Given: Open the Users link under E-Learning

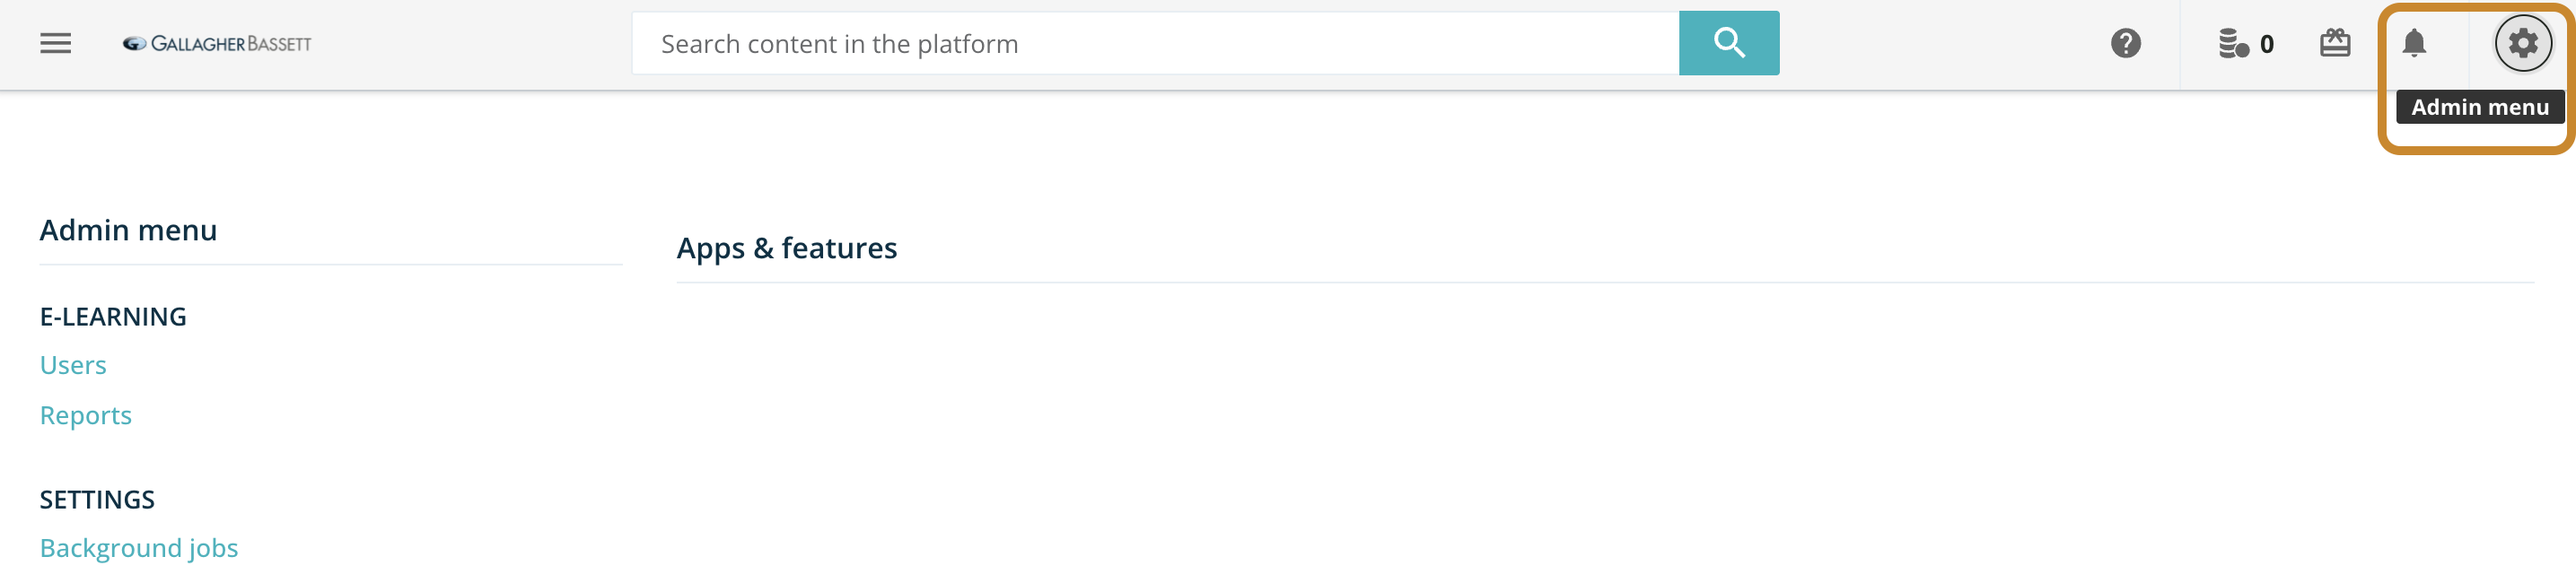Looking at the screenshot, I should point(73,365).
